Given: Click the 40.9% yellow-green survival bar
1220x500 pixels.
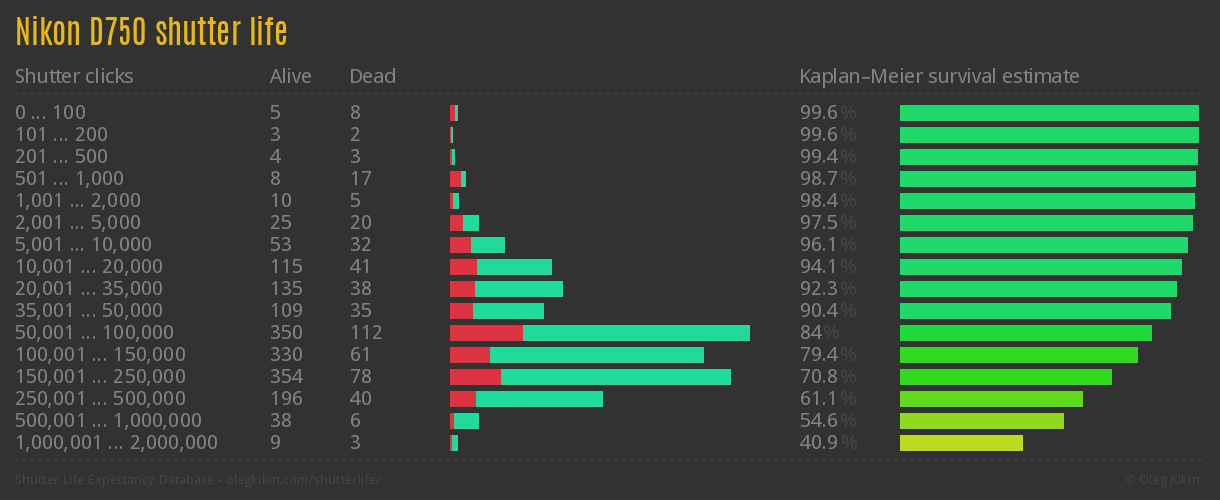Looking at the screenshot, I should [961, 443].
